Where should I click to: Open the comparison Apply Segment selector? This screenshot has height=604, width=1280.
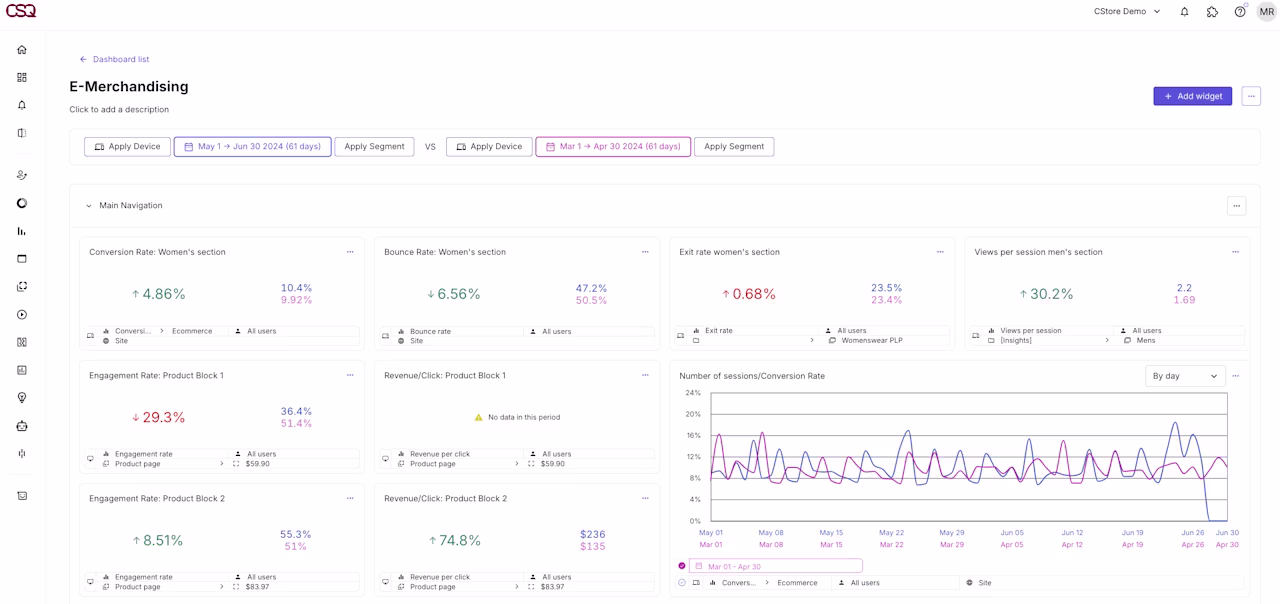point(734,147)
